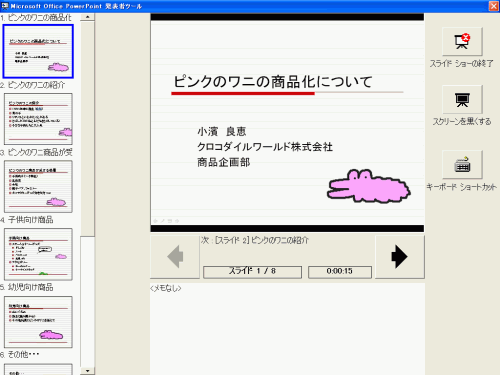Click the presenter name 小濱 良恵

[x=222, y=131]
